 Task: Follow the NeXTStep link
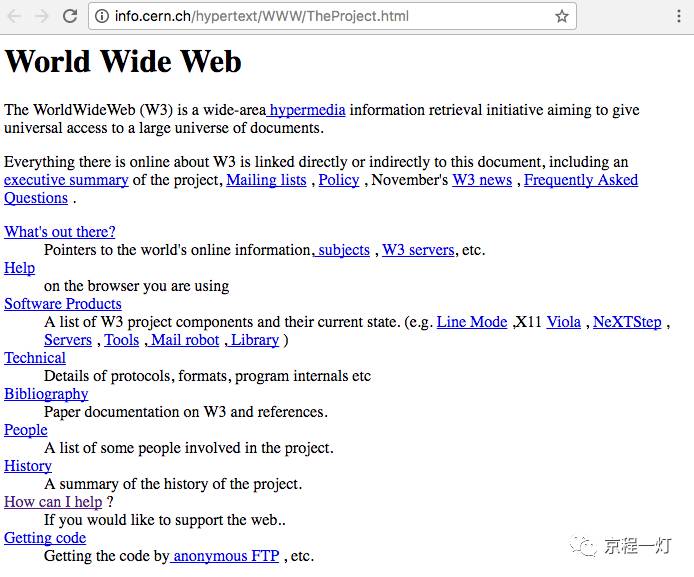pos(627,322)
